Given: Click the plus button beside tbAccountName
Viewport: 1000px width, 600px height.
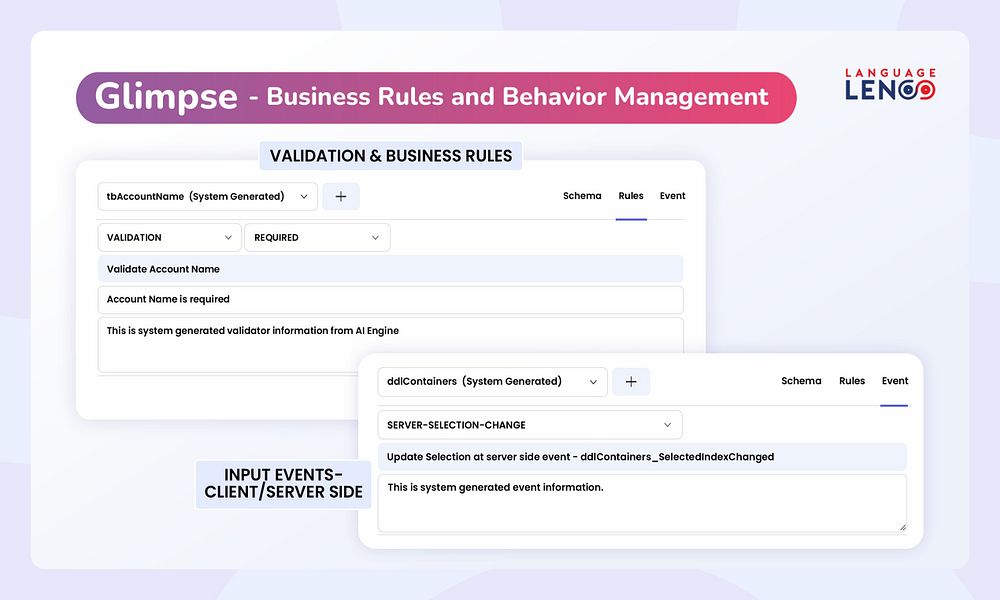Looking at the screenshot, I should pyautogui.click(x=341, y=196).
